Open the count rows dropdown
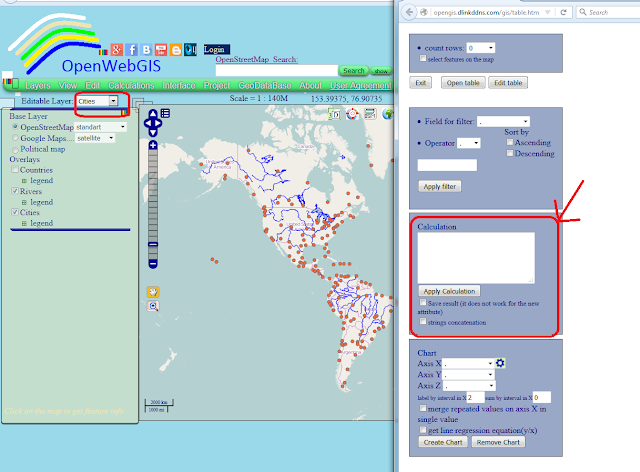The height and width of the screenshot is (472, 640). (x=481, y=48)
